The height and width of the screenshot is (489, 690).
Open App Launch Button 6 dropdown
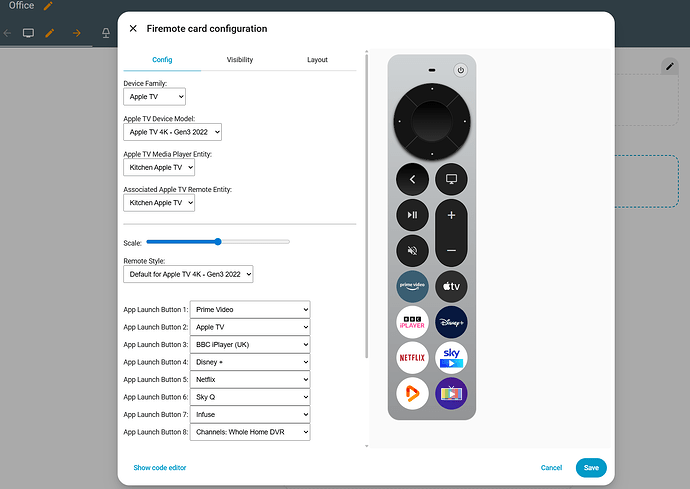250,397
